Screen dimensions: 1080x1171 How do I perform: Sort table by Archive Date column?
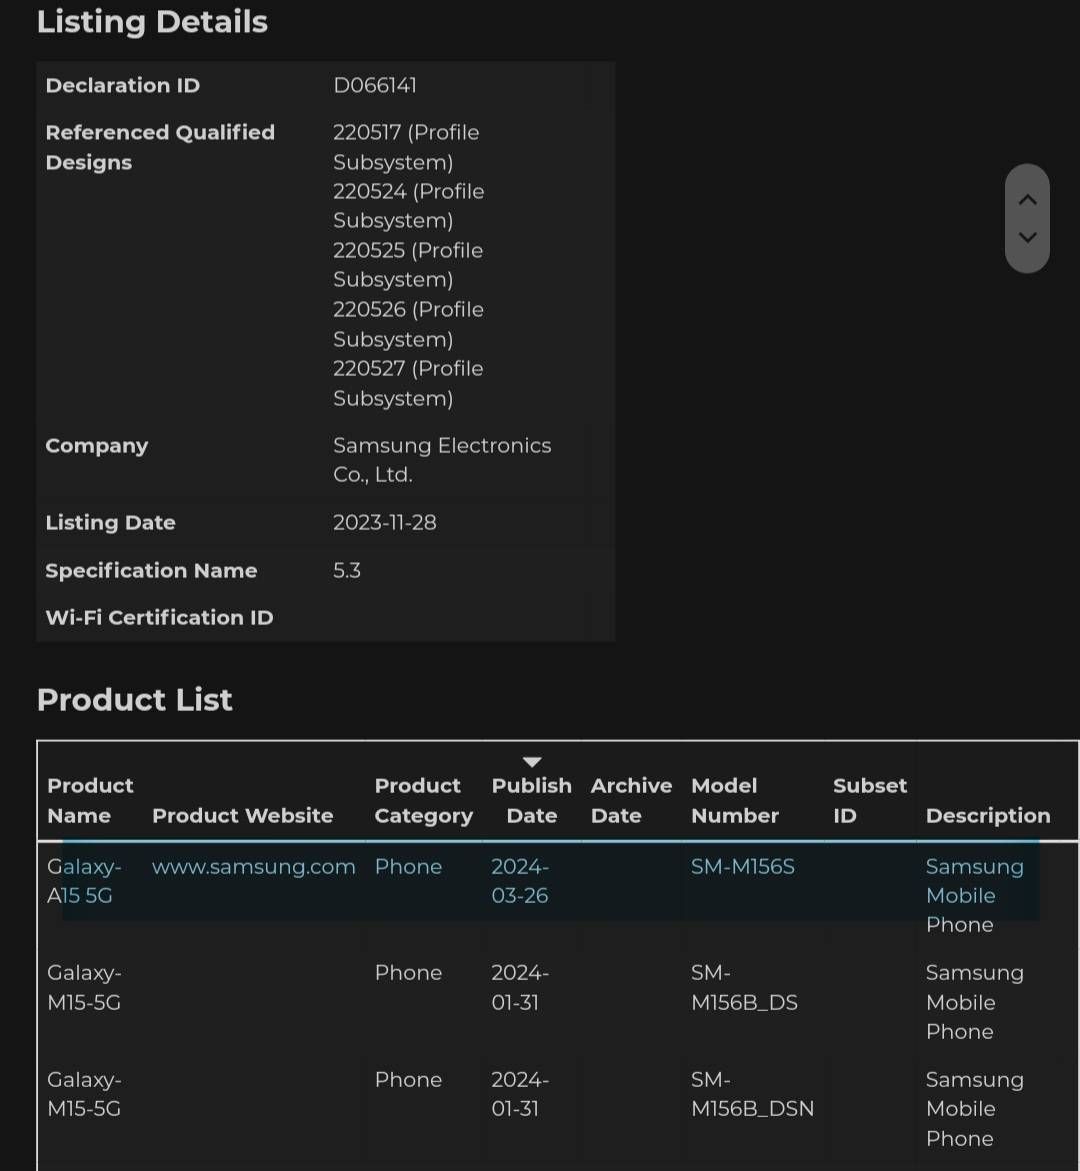[x=631, y=800]
